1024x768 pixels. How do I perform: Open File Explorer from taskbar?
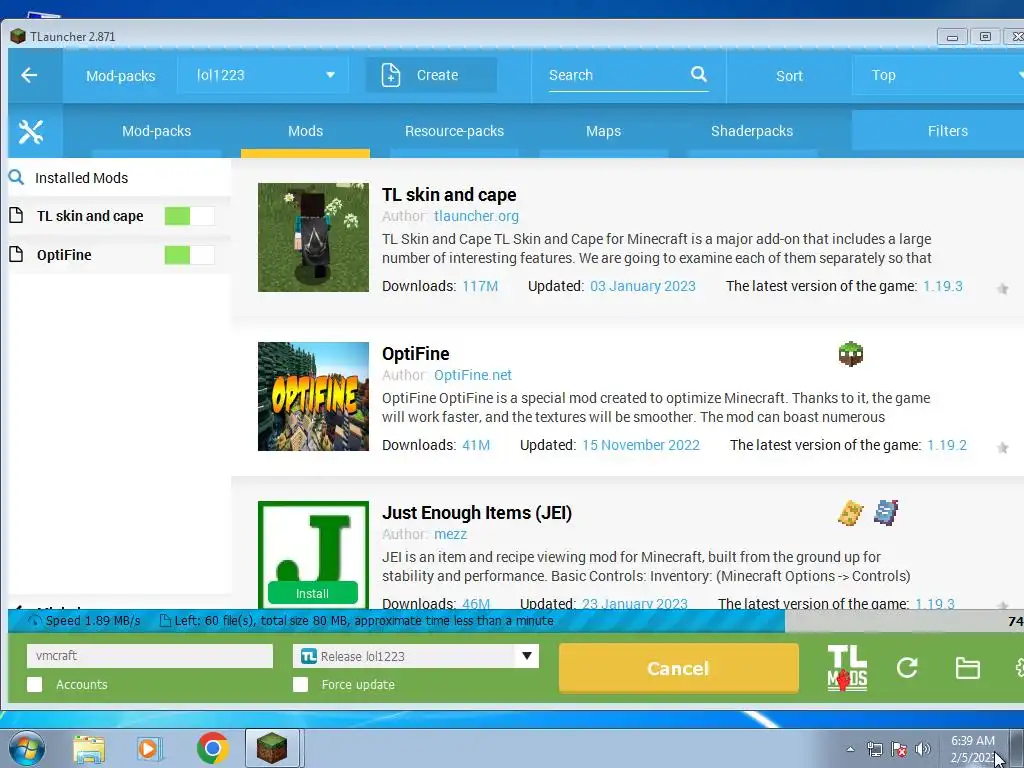89,748
